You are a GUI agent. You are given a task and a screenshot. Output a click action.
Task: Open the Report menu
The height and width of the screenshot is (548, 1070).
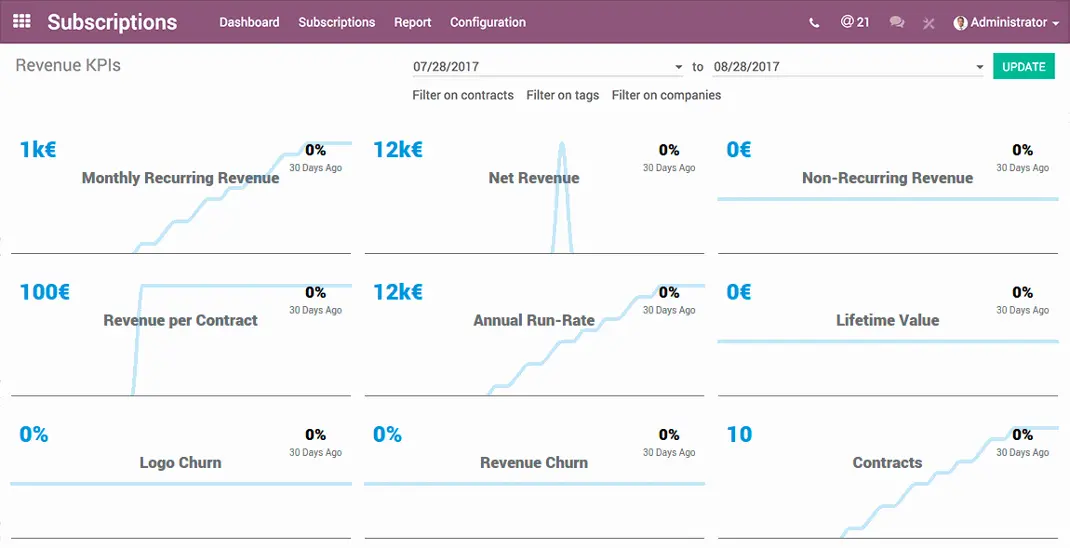[x=412, y=22]
